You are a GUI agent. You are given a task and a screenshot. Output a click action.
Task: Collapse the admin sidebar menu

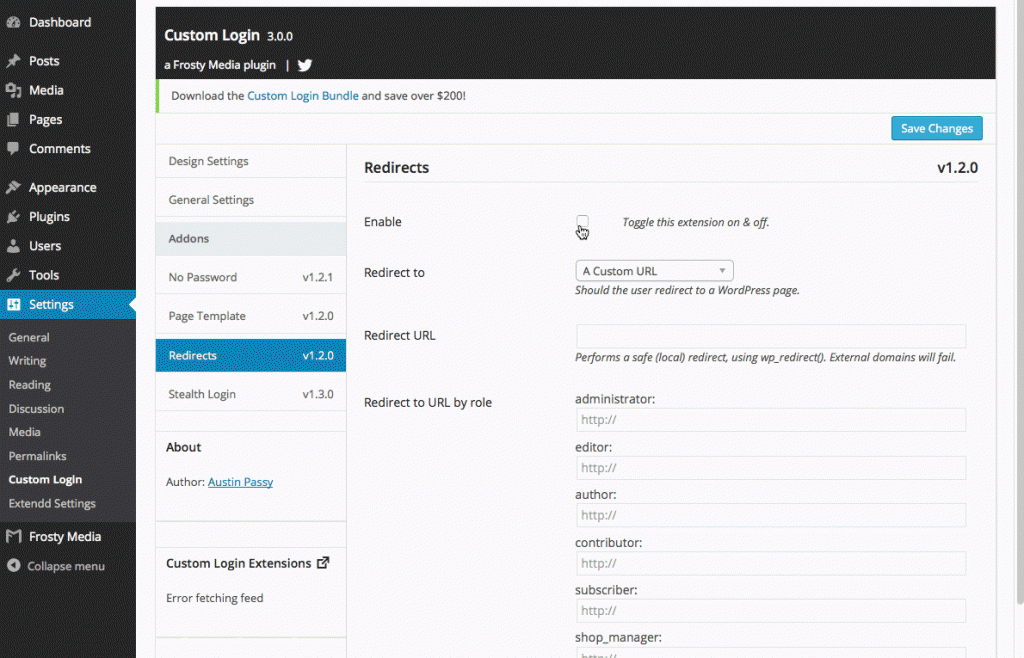55,566
